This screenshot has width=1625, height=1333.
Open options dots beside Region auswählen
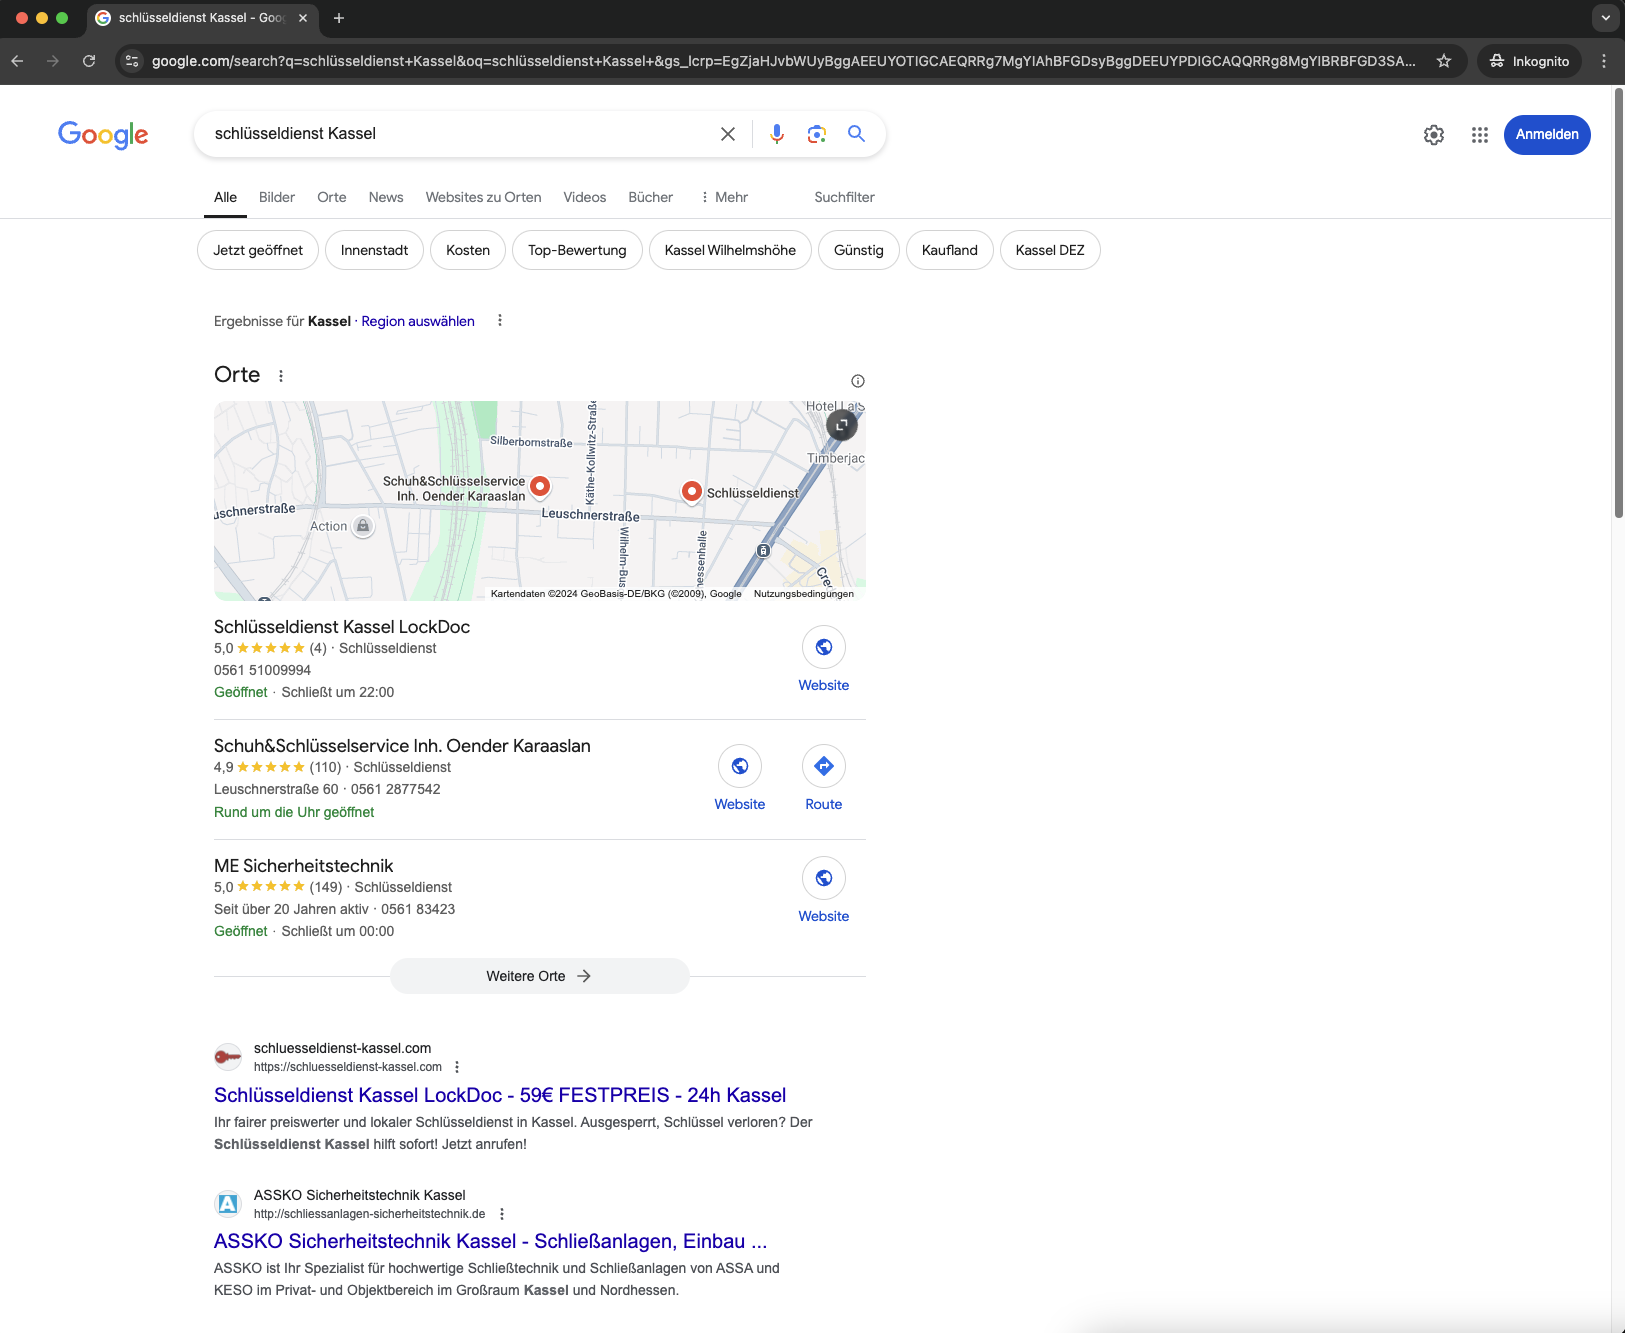point(500,321)
